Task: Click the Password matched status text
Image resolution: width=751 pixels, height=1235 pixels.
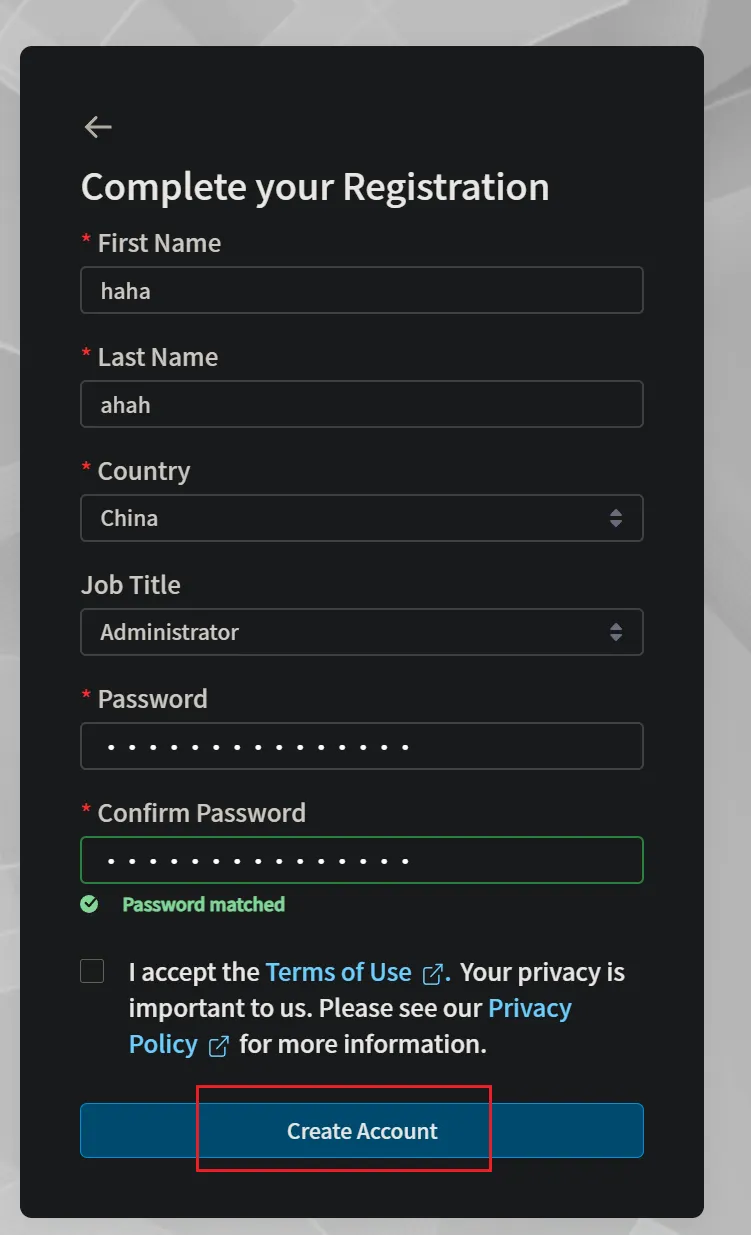Action: click(203, 905)
